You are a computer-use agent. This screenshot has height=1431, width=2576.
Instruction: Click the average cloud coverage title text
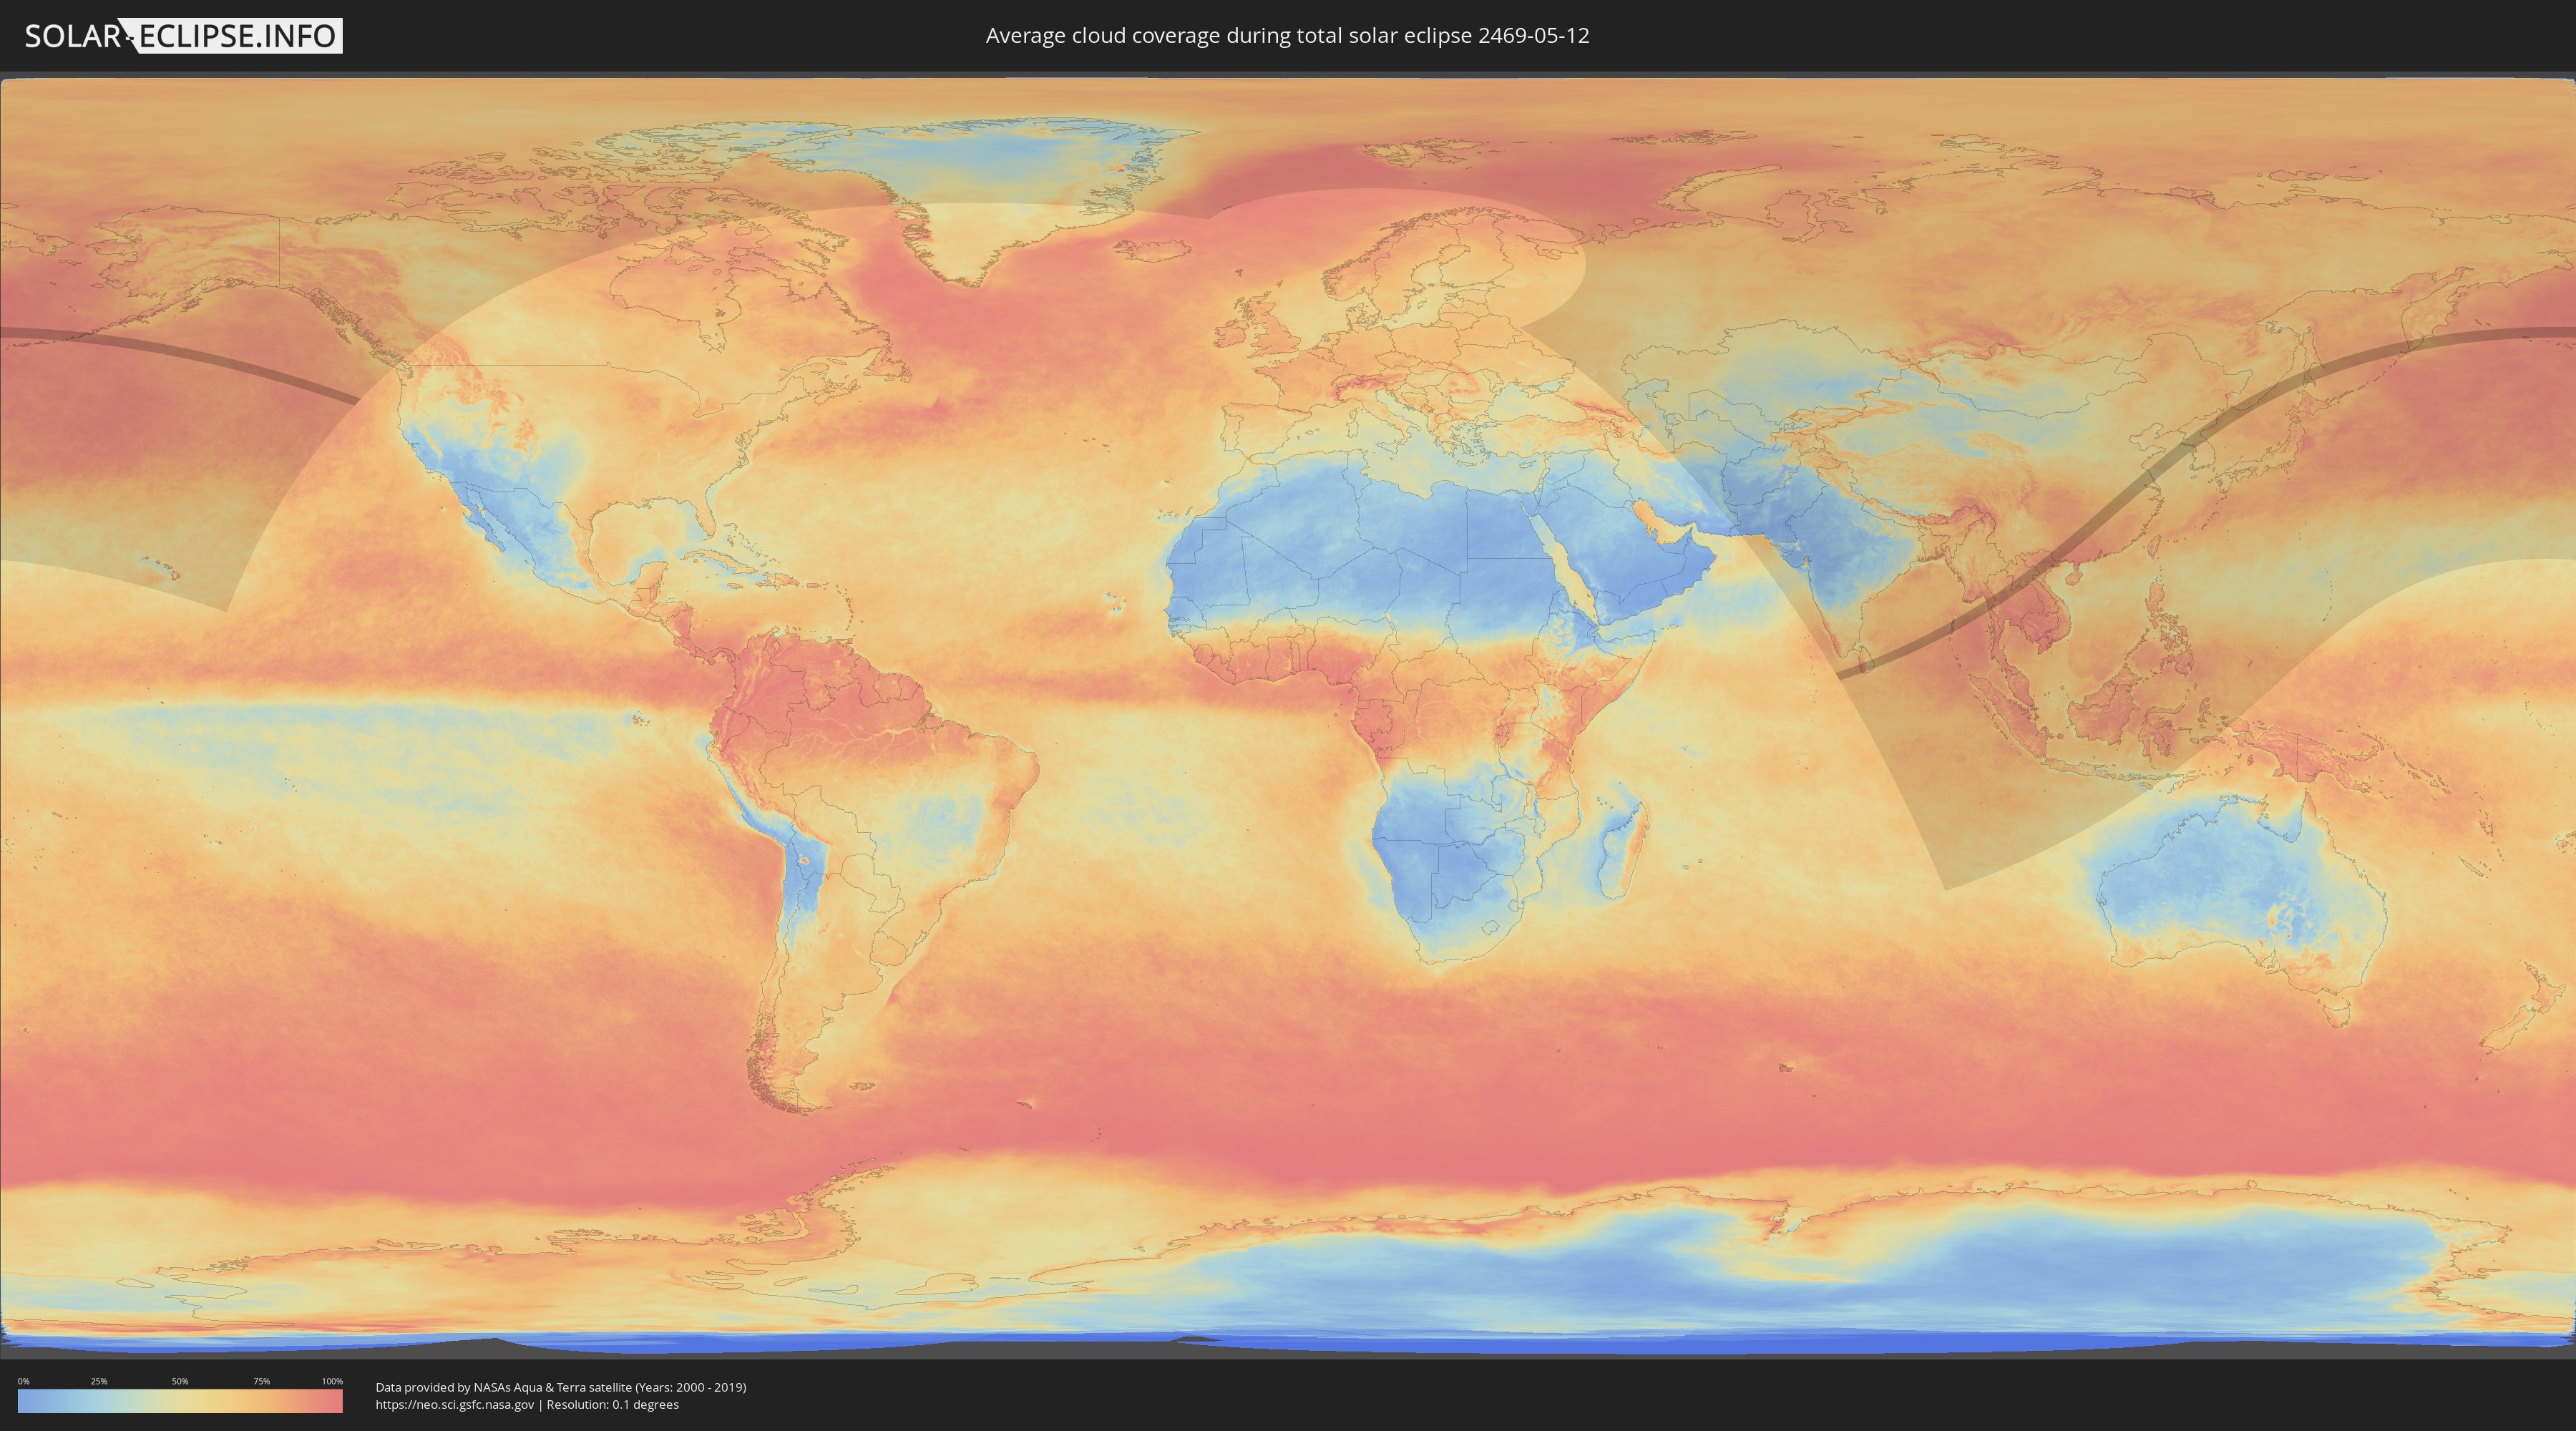click(1287, 36)
